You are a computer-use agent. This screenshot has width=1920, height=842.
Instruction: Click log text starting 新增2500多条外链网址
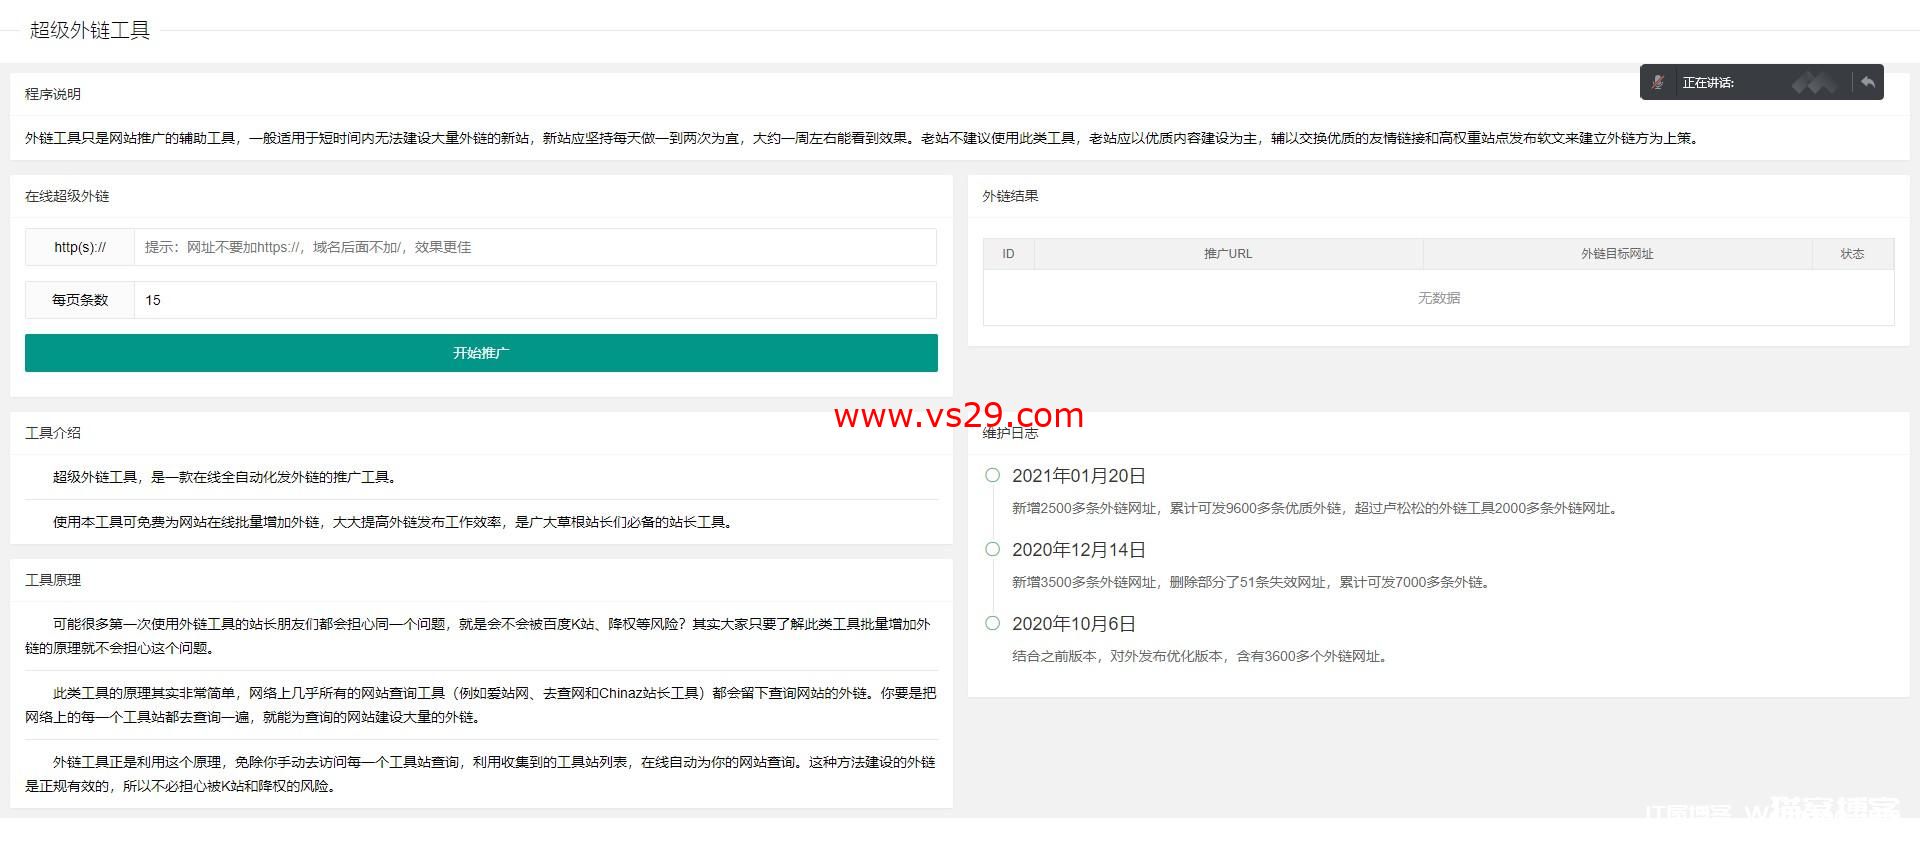[x=1315, y=508]
